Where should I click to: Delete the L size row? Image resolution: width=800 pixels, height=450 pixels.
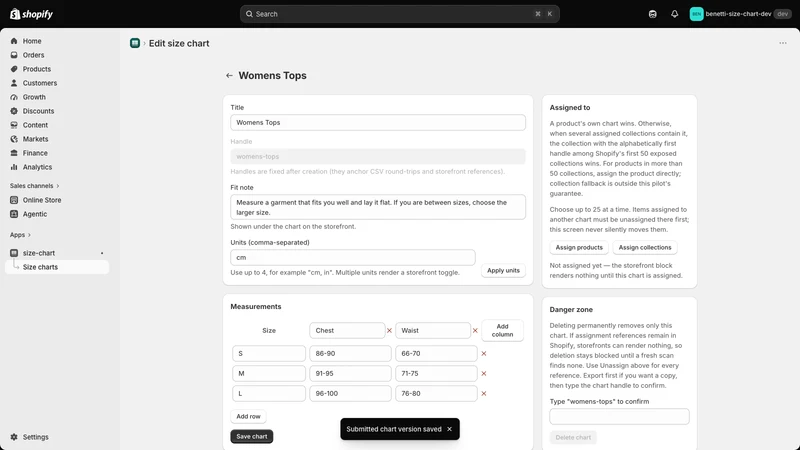point(484,393)
